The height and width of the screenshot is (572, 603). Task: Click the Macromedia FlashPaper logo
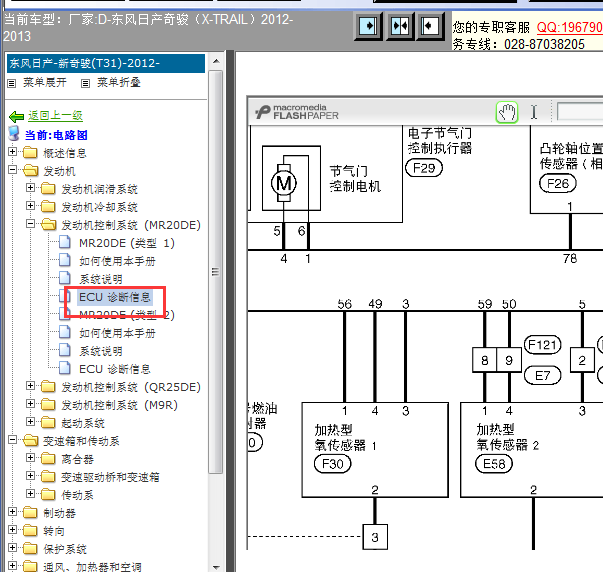click(297, 112)
